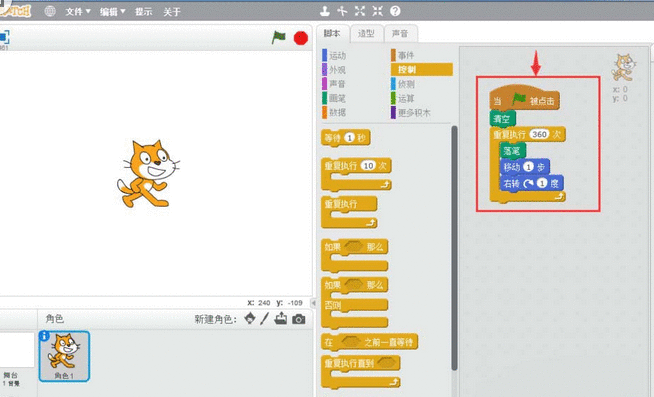Select the 侦测 block category
Image resolution: width=654 pixels, height=397 pixels.
point(403,84)
